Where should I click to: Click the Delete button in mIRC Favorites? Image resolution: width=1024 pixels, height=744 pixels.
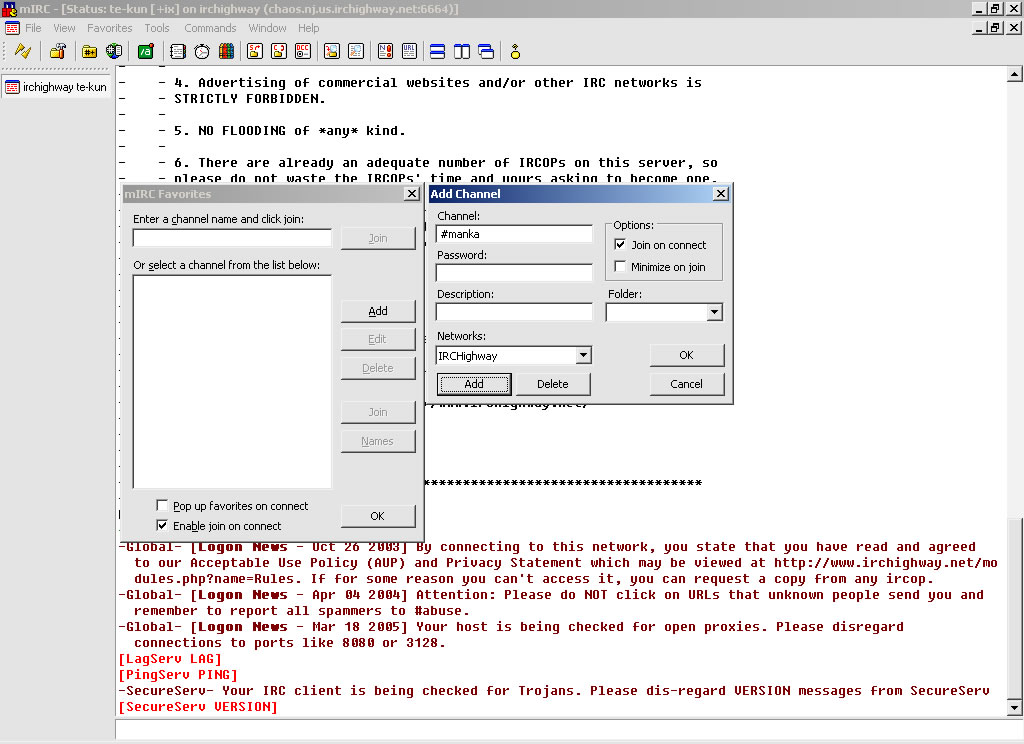(x=377, y=368)
